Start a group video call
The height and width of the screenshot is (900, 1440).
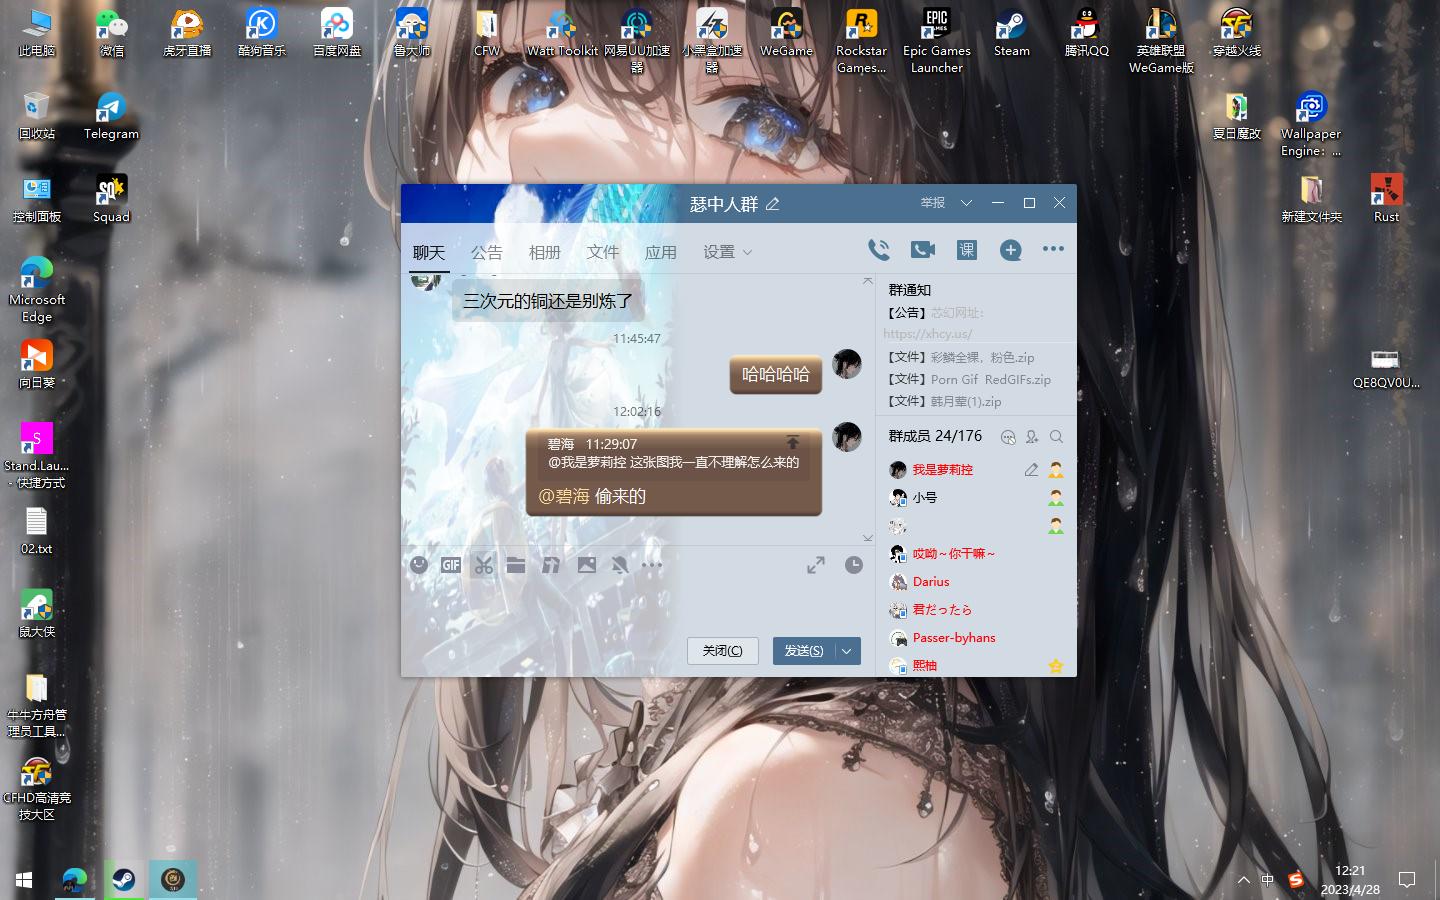pyautogui.click(x=923, y=250)
